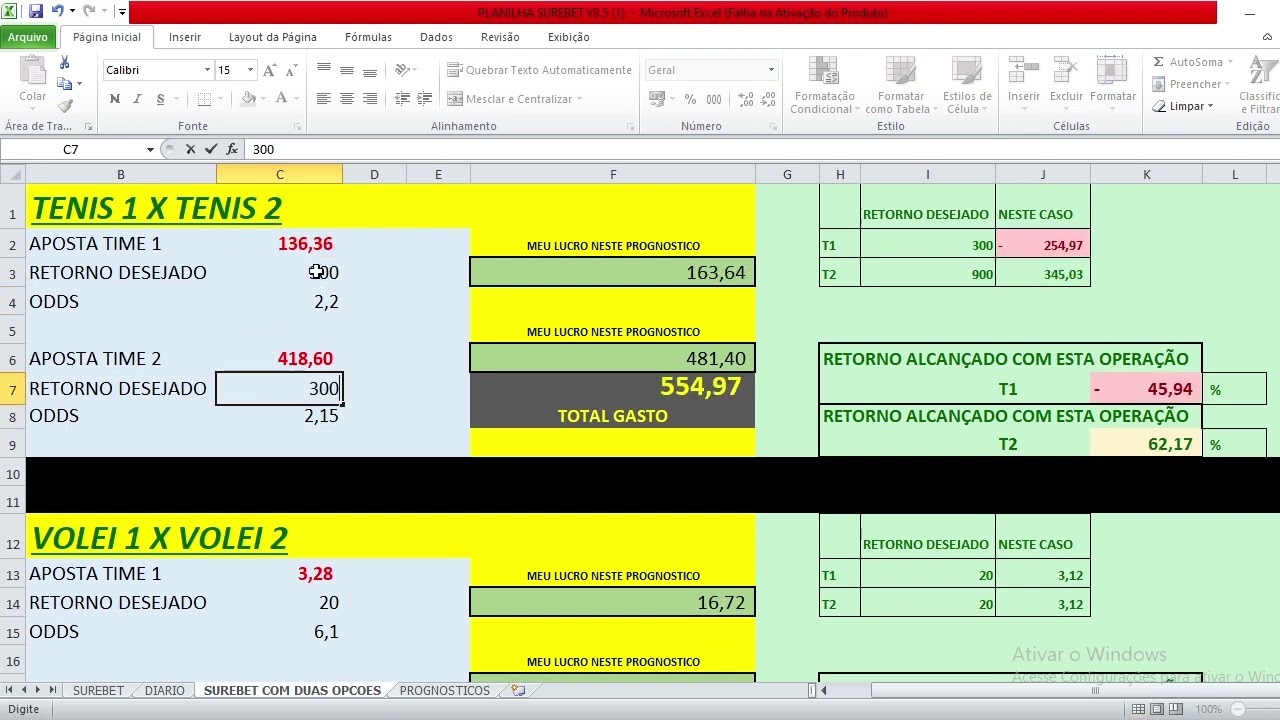Viewport: 1280px width, 720px height.
Task: Toggle align text left
Action: (324, 99)
